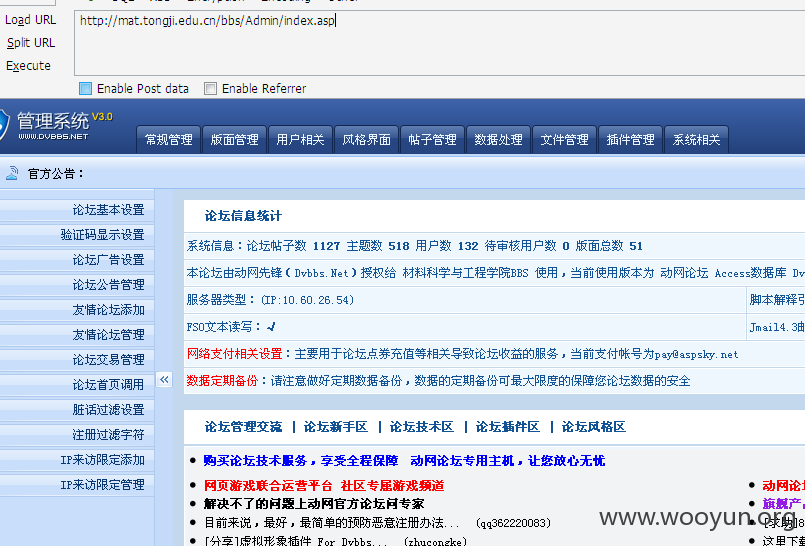Open the 帖子管理 tab
The image size is (805, 546).
(432, 140)
